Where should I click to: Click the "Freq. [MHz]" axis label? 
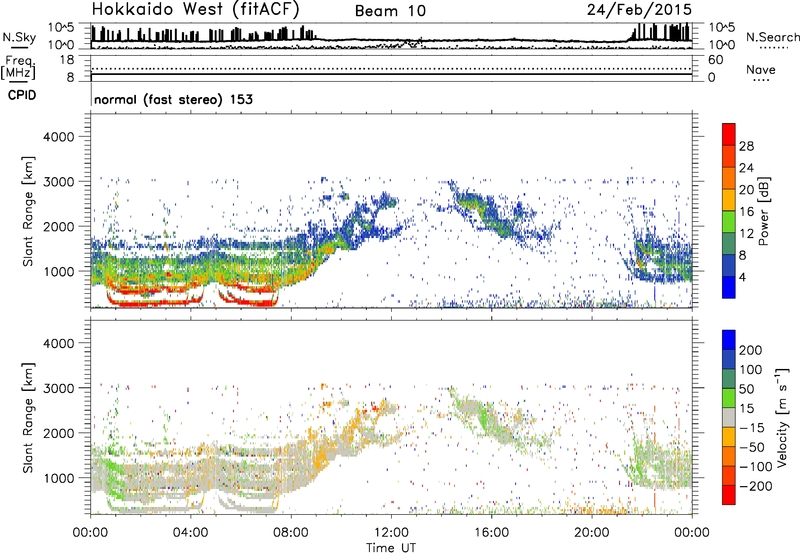click(18, 67)
